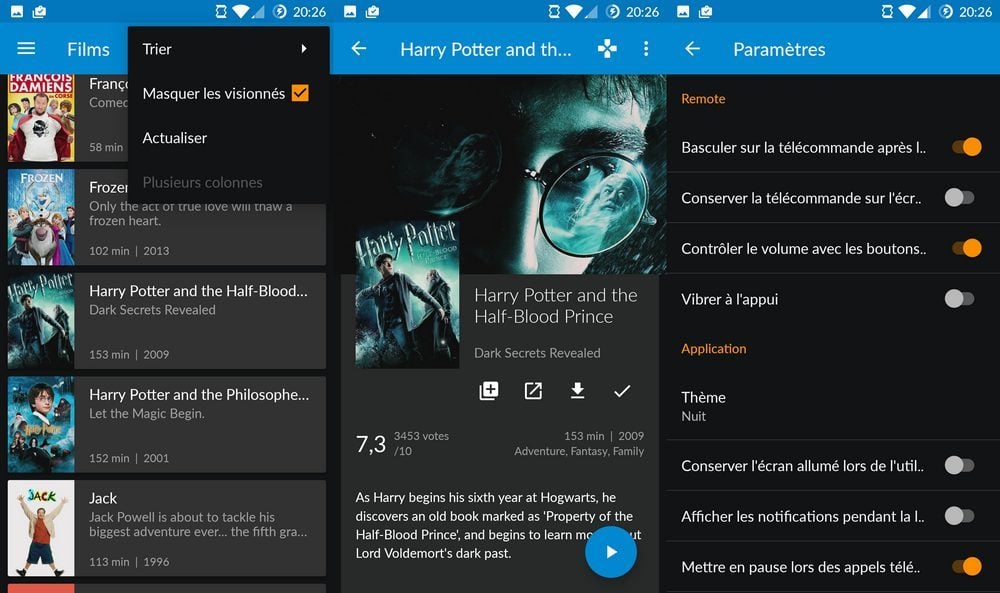Tap François Damiens poster thumbnail
This screenshot has width=1000, height=593.
[x=41, y=118]
